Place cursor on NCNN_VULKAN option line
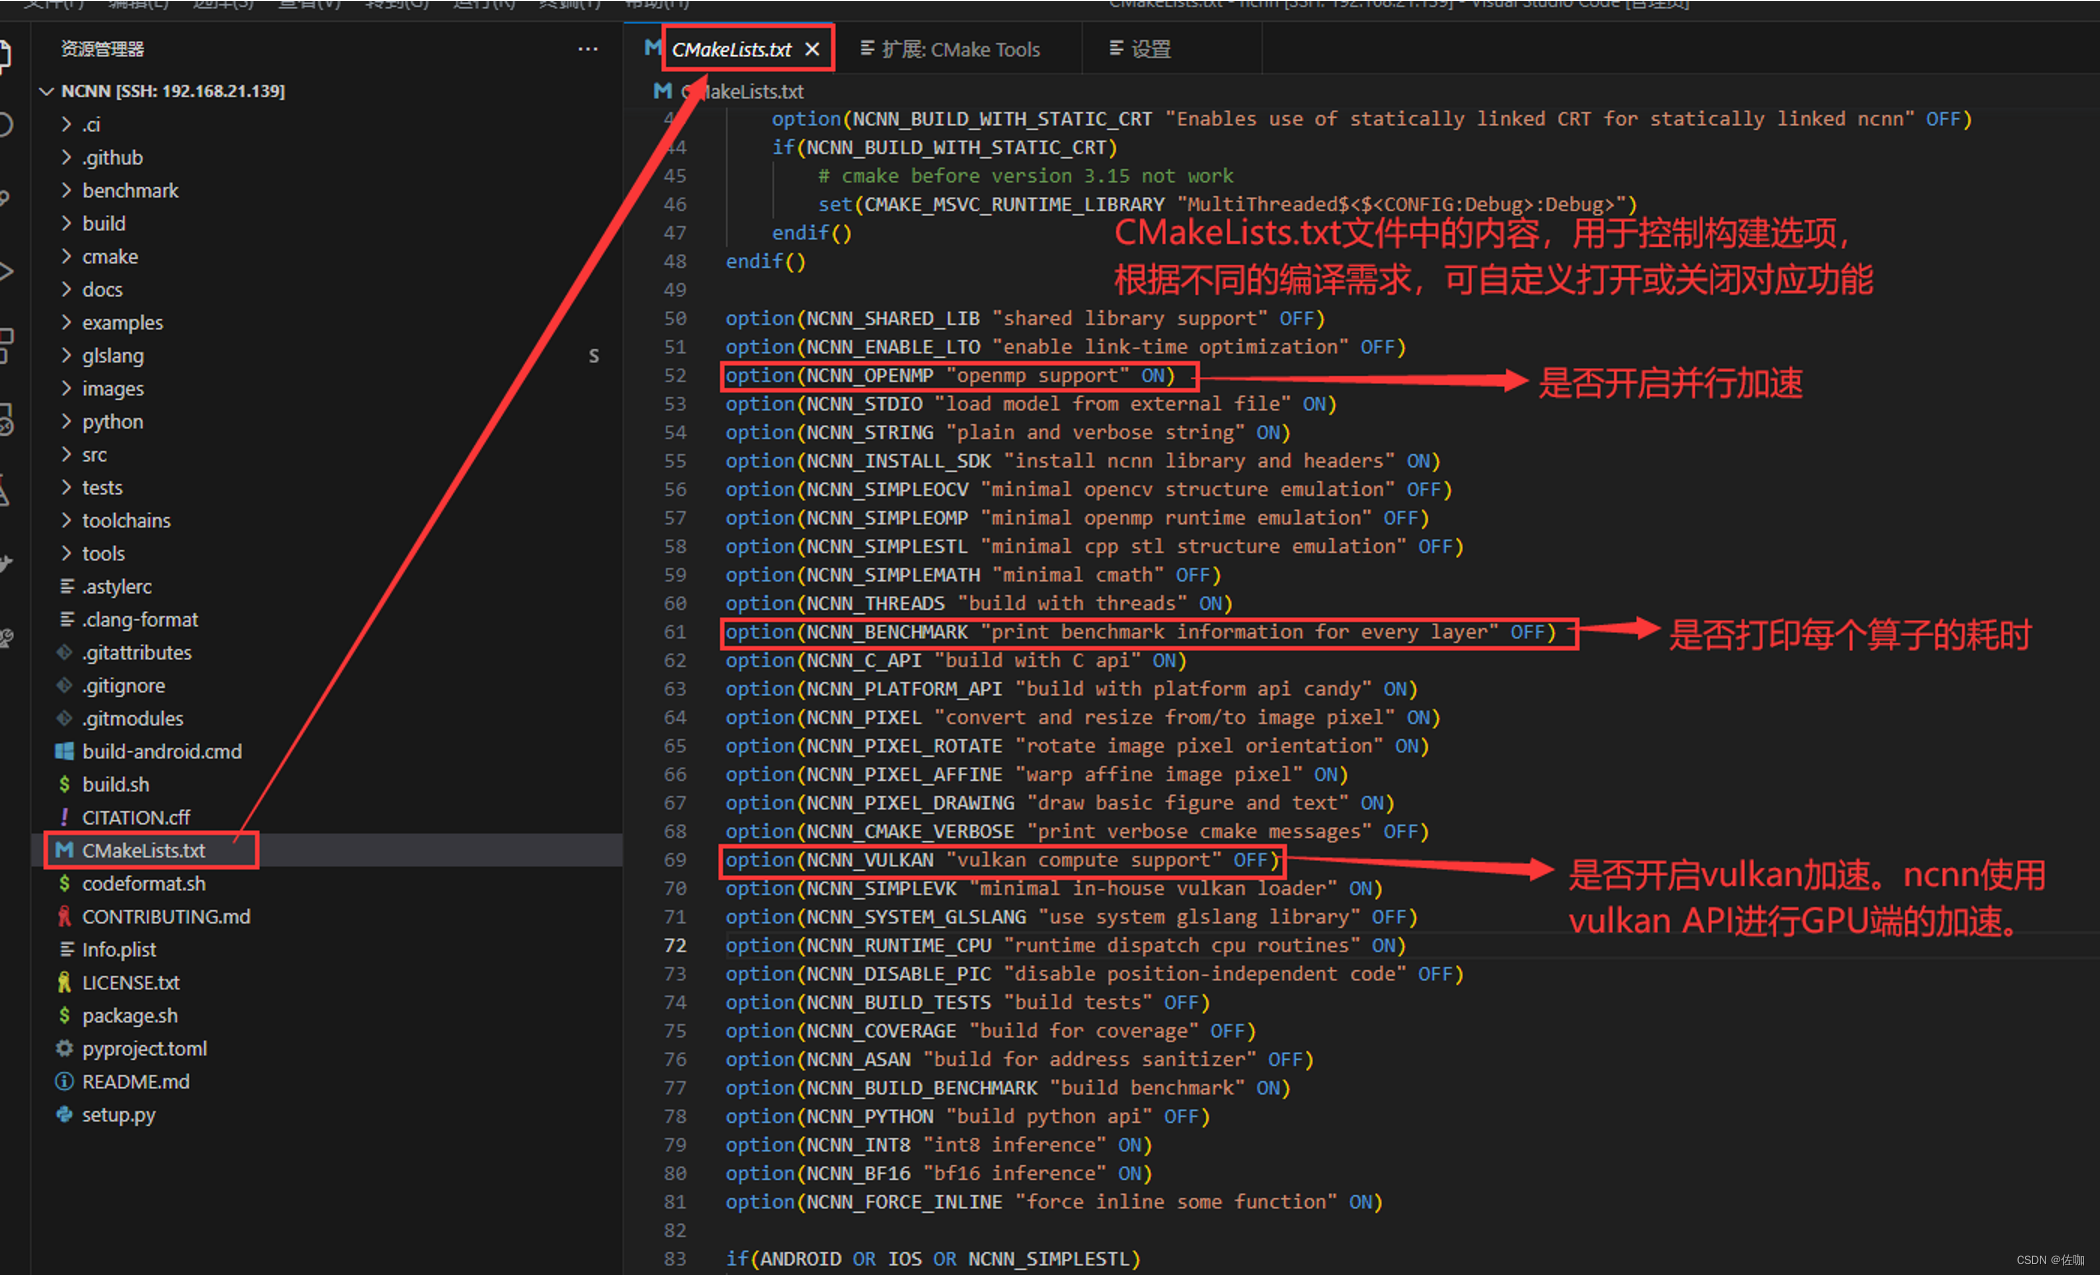 (x=1002, y=860)
